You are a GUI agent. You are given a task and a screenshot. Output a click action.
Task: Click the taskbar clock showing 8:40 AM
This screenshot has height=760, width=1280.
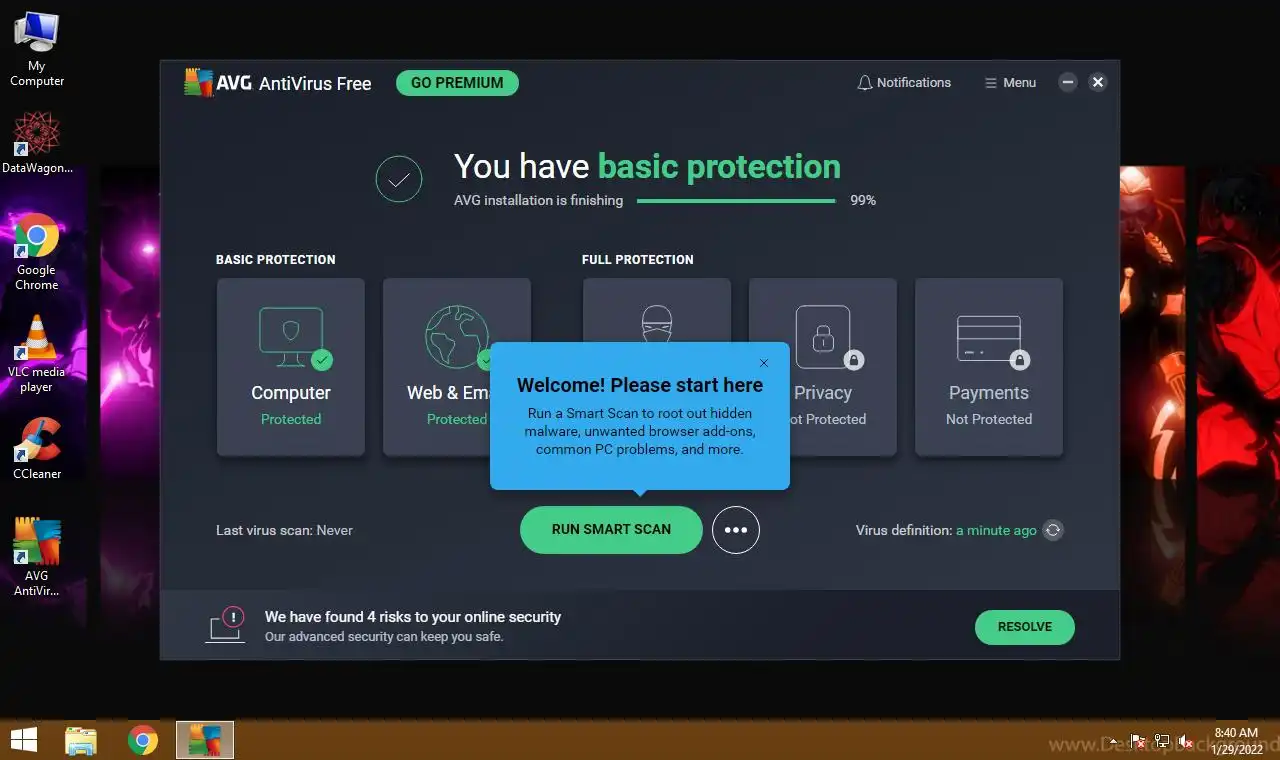pos(1235,740)
